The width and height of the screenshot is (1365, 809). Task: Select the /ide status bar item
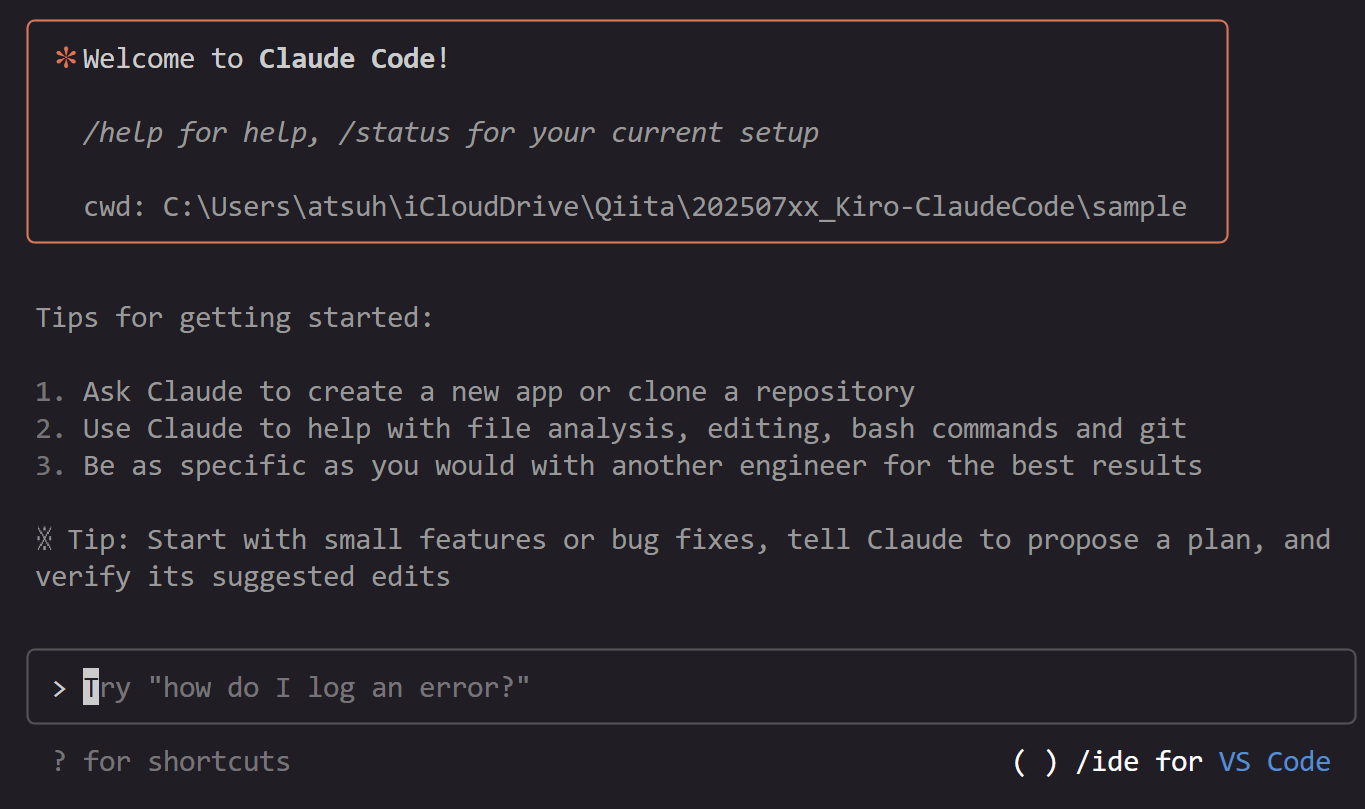click(x=1107, y=761)
